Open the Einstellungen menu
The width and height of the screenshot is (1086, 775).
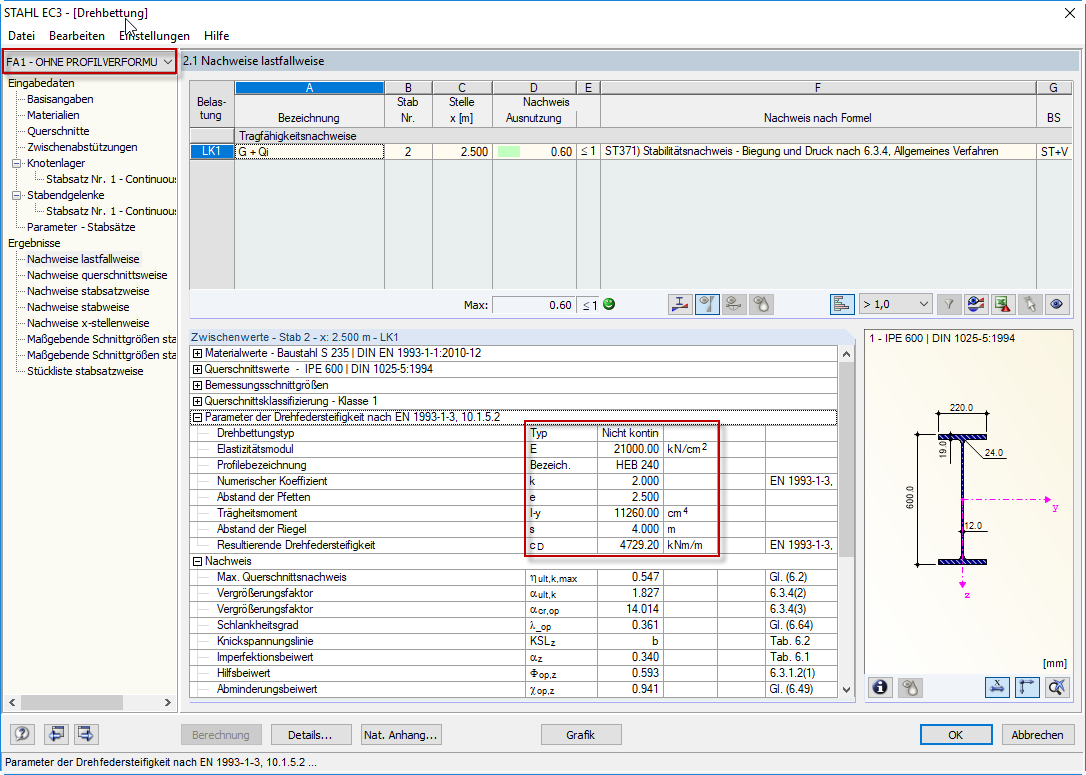[154, 36]
